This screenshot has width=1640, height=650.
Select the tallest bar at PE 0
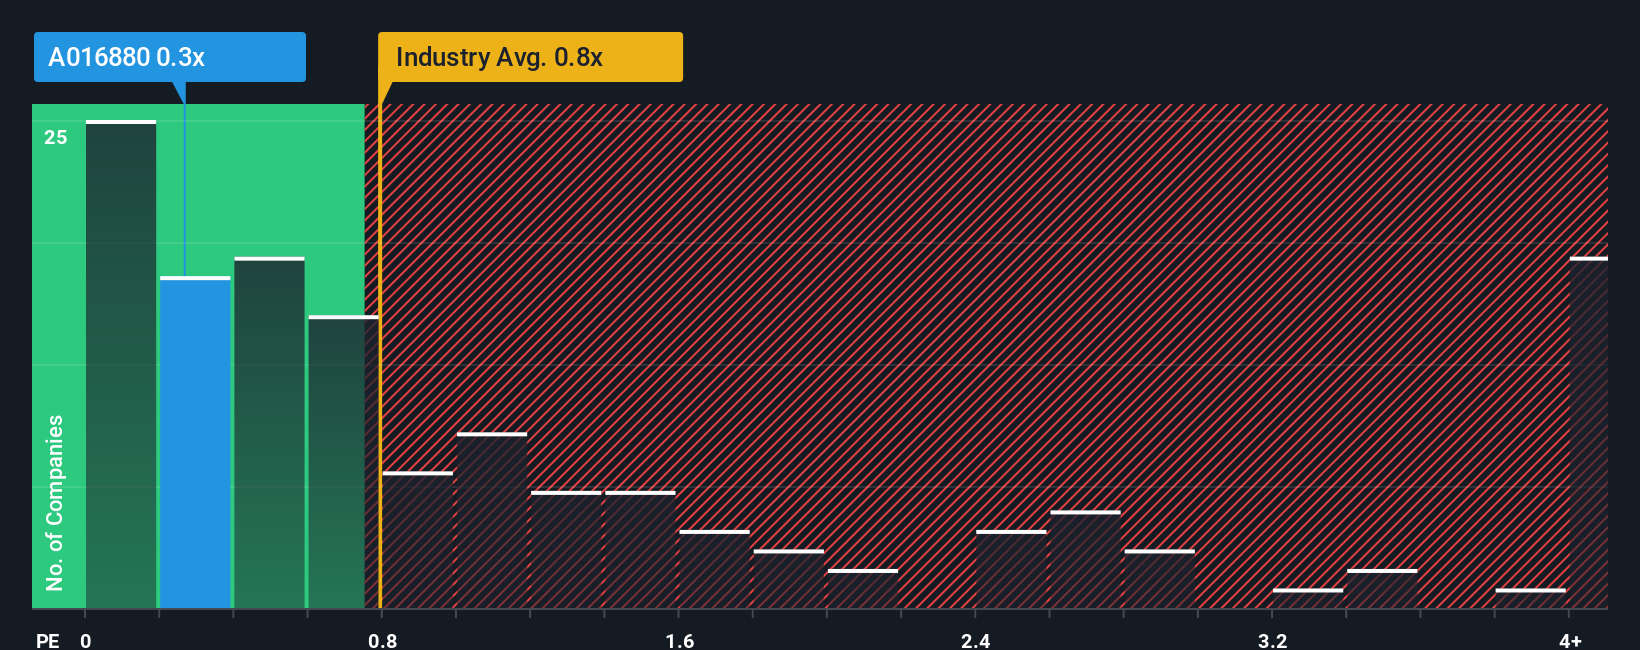coord(121,364)
